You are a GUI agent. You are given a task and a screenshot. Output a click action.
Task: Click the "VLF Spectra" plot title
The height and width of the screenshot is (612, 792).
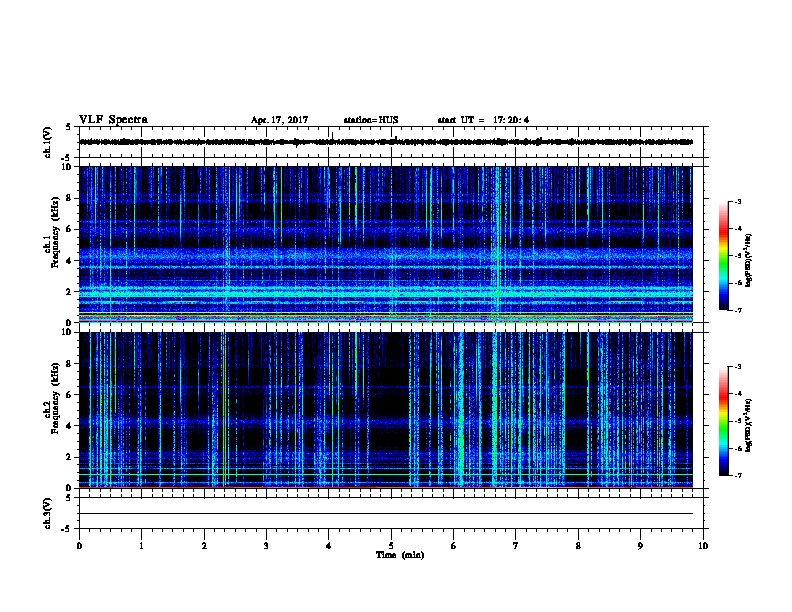(x=113, y=120)
